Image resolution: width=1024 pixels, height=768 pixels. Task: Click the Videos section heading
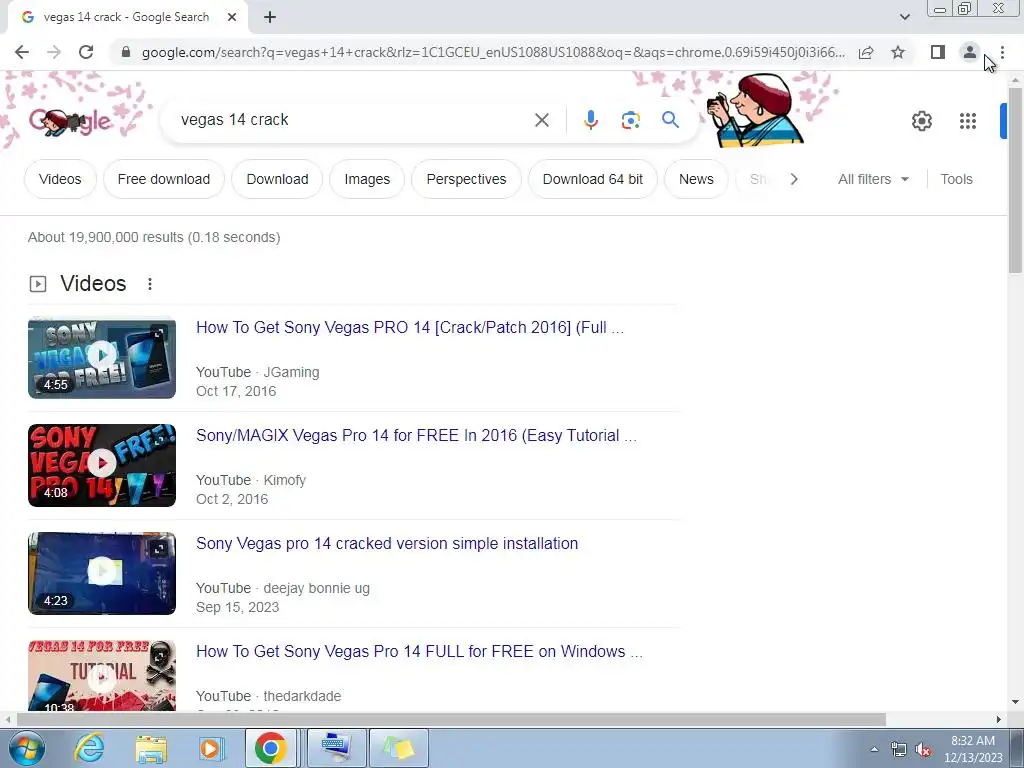[93, 283]
